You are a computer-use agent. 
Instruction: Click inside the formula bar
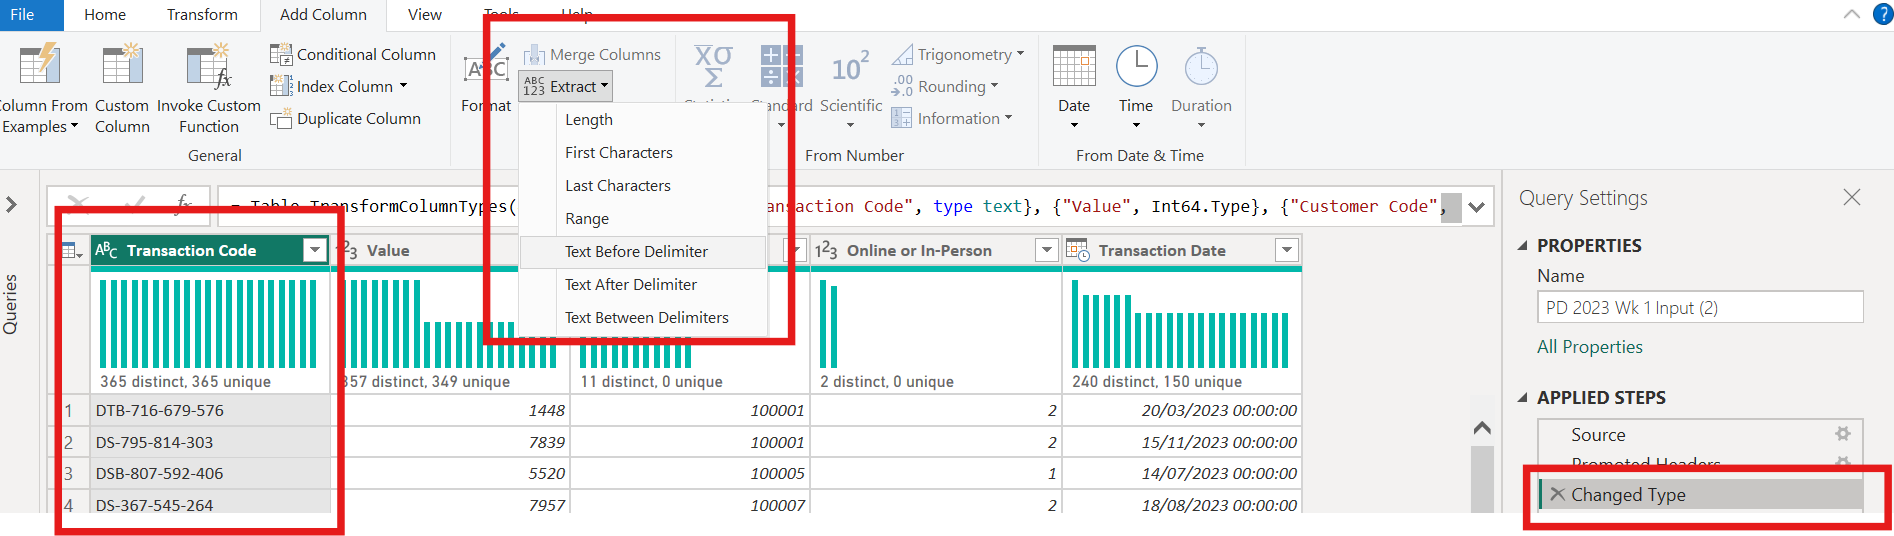(840, 206)
